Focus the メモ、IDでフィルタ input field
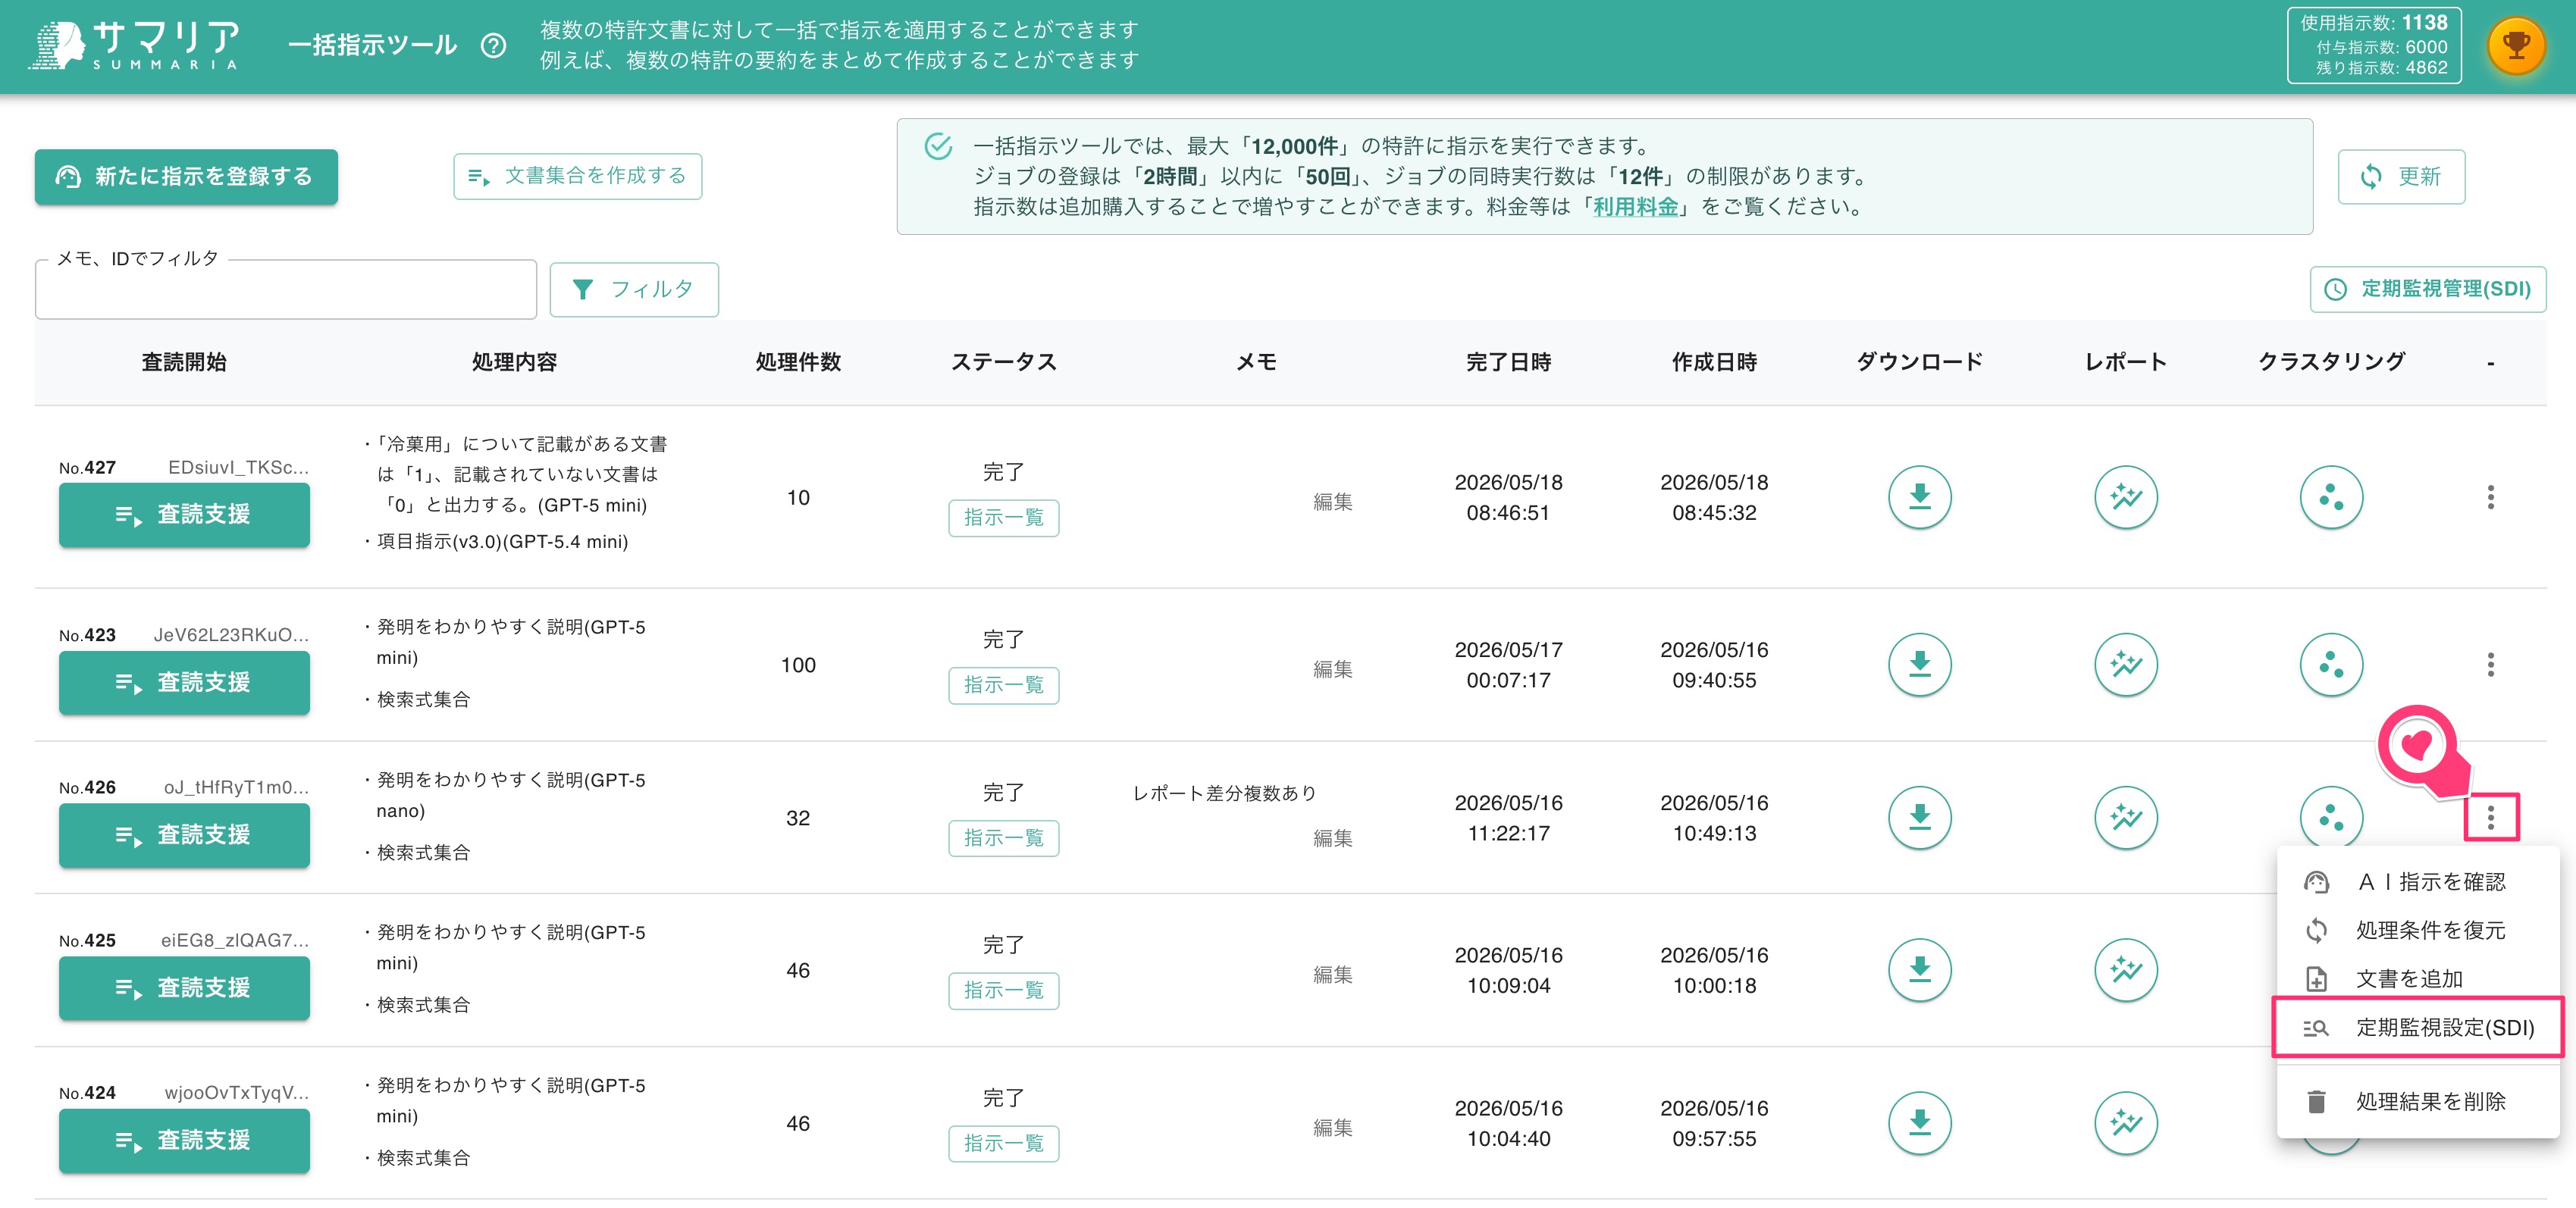2576x1208 pixels. pos(286,290)
